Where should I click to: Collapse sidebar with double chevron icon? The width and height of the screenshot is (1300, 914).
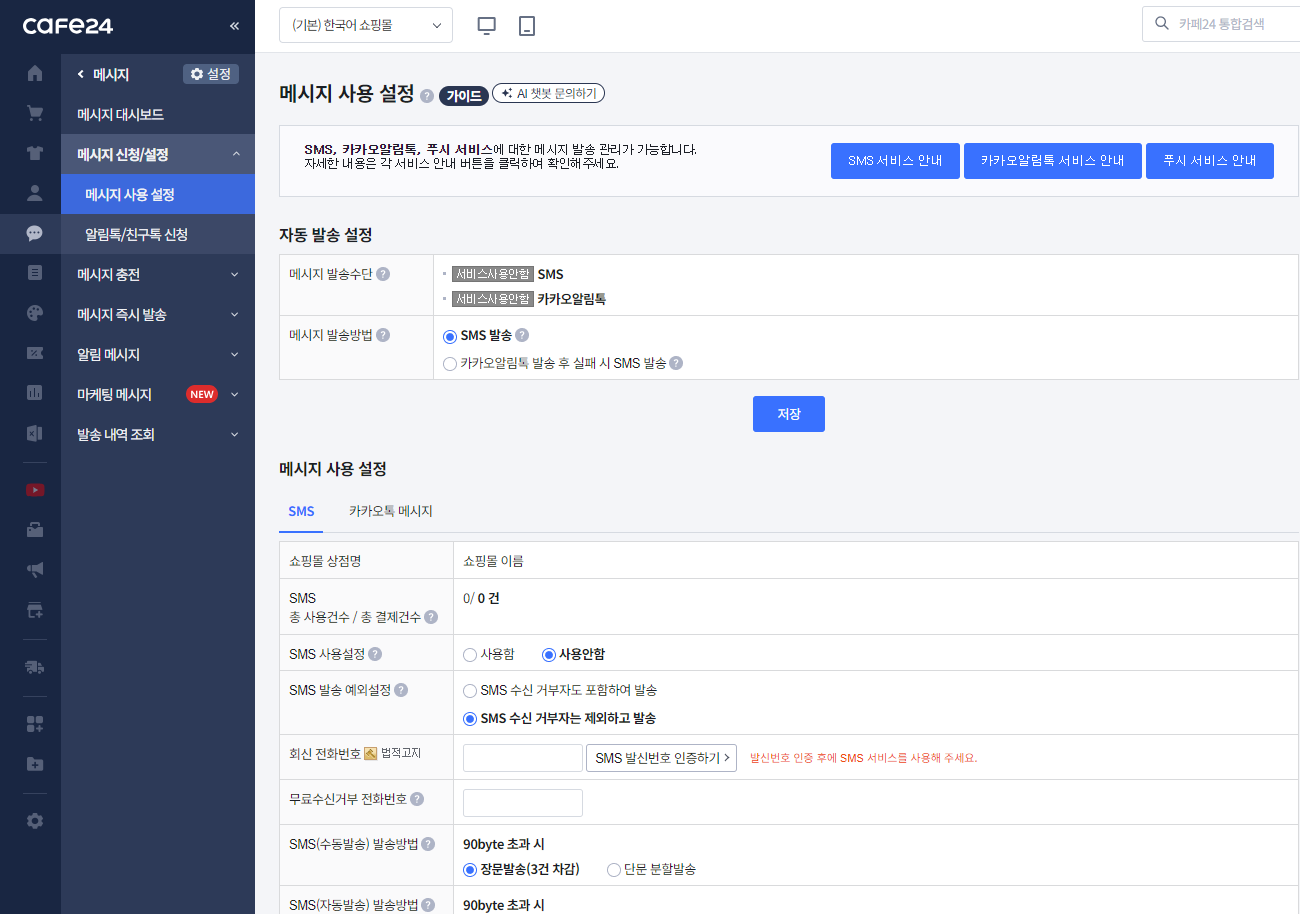click(234, 26)
